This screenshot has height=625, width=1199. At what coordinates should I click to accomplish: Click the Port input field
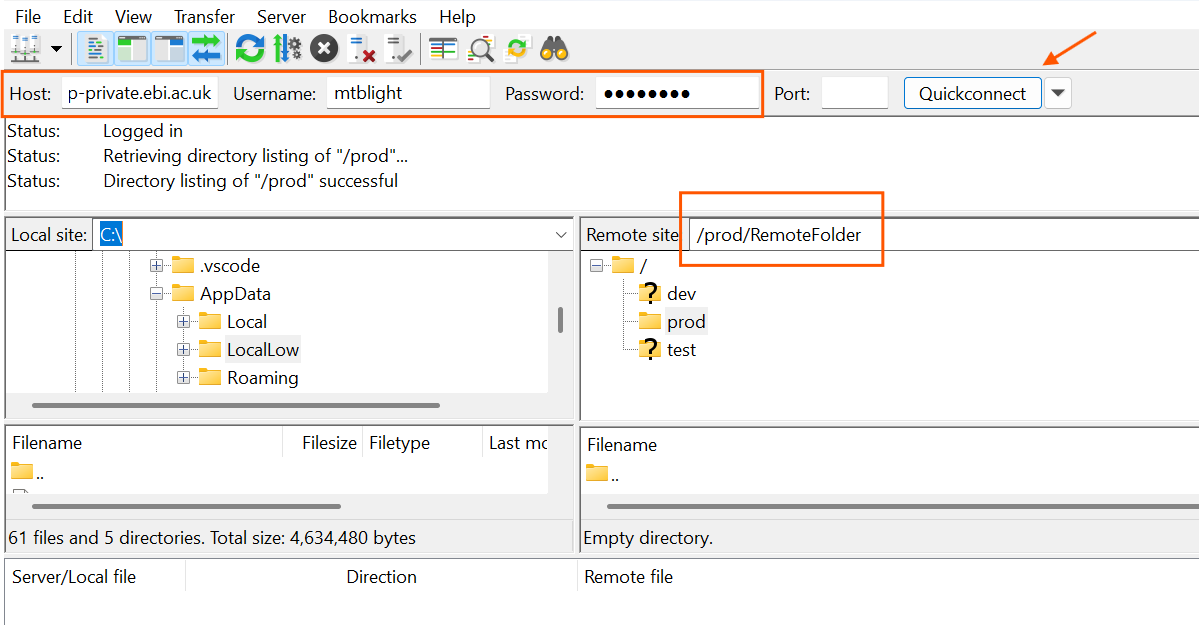(854, 94)
